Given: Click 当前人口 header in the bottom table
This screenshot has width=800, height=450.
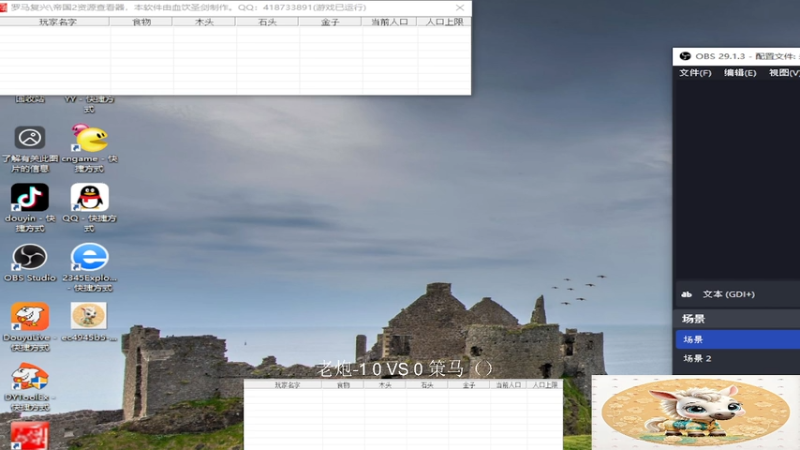Looking at the screenshot, I should click(x=508, y=385).
